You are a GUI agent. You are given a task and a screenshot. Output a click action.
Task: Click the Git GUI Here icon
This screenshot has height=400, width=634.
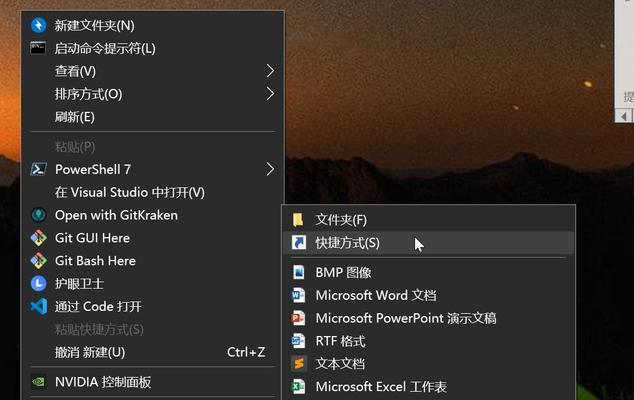click(x=38, y=238)
